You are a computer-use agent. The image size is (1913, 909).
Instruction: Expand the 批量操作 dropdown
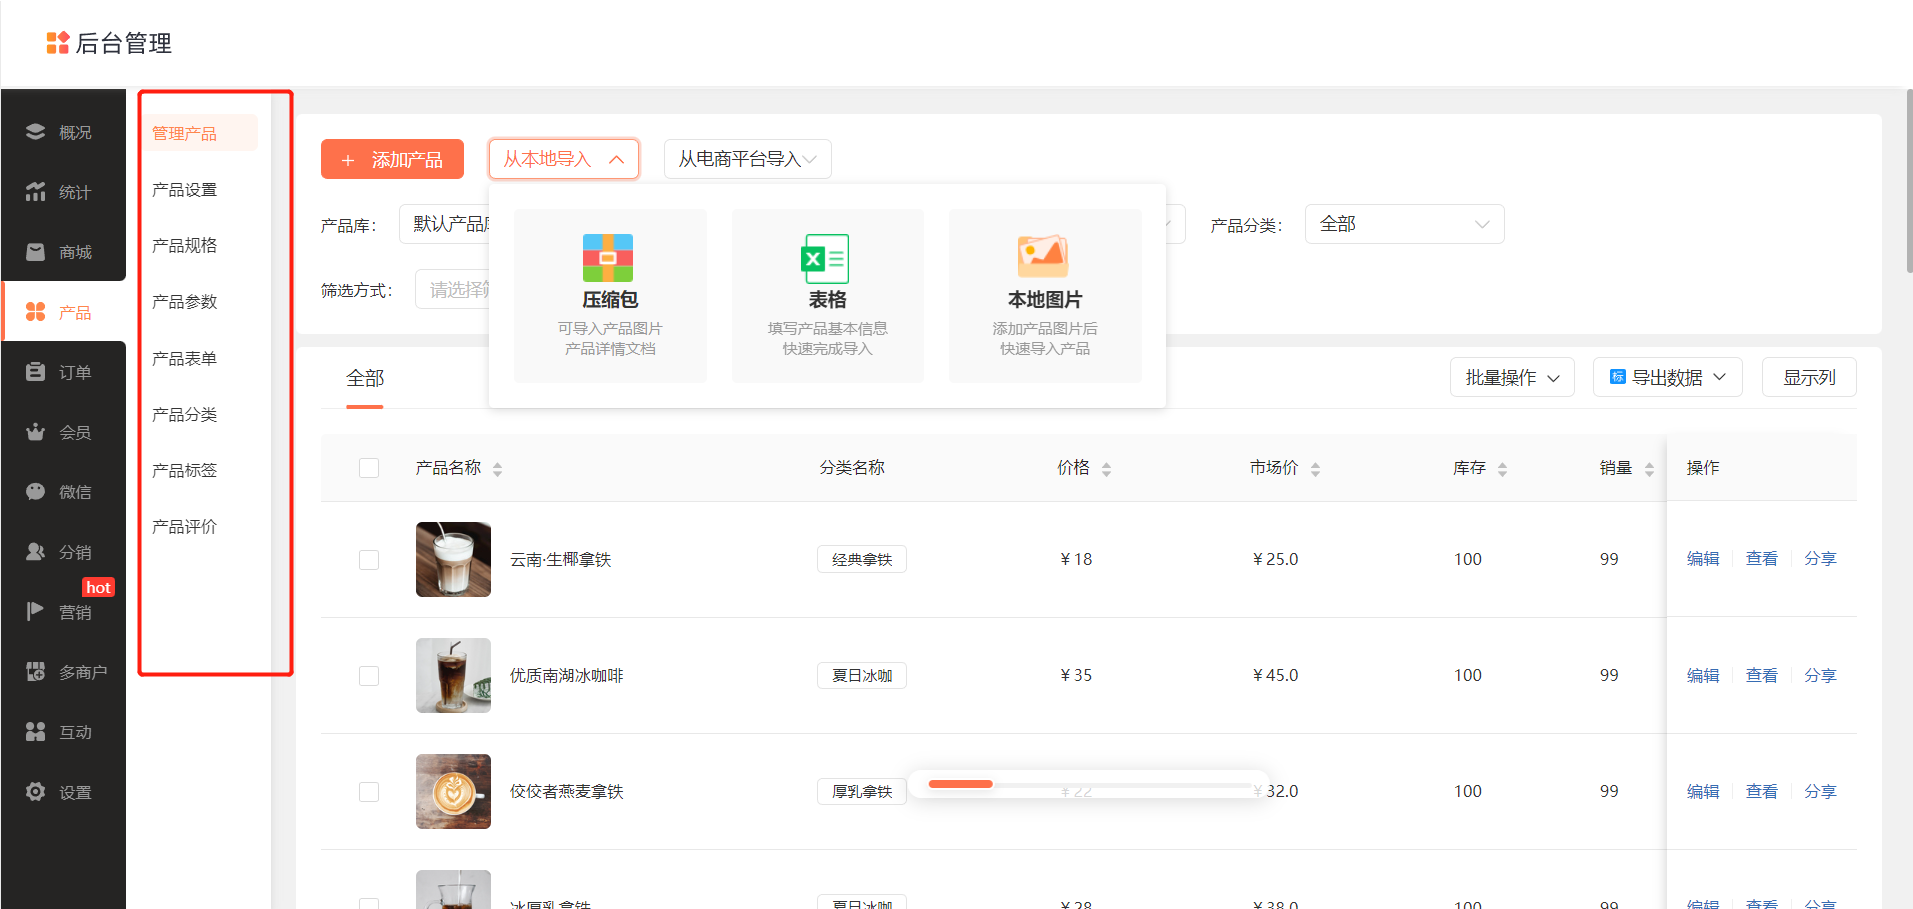pos(1512,377)
